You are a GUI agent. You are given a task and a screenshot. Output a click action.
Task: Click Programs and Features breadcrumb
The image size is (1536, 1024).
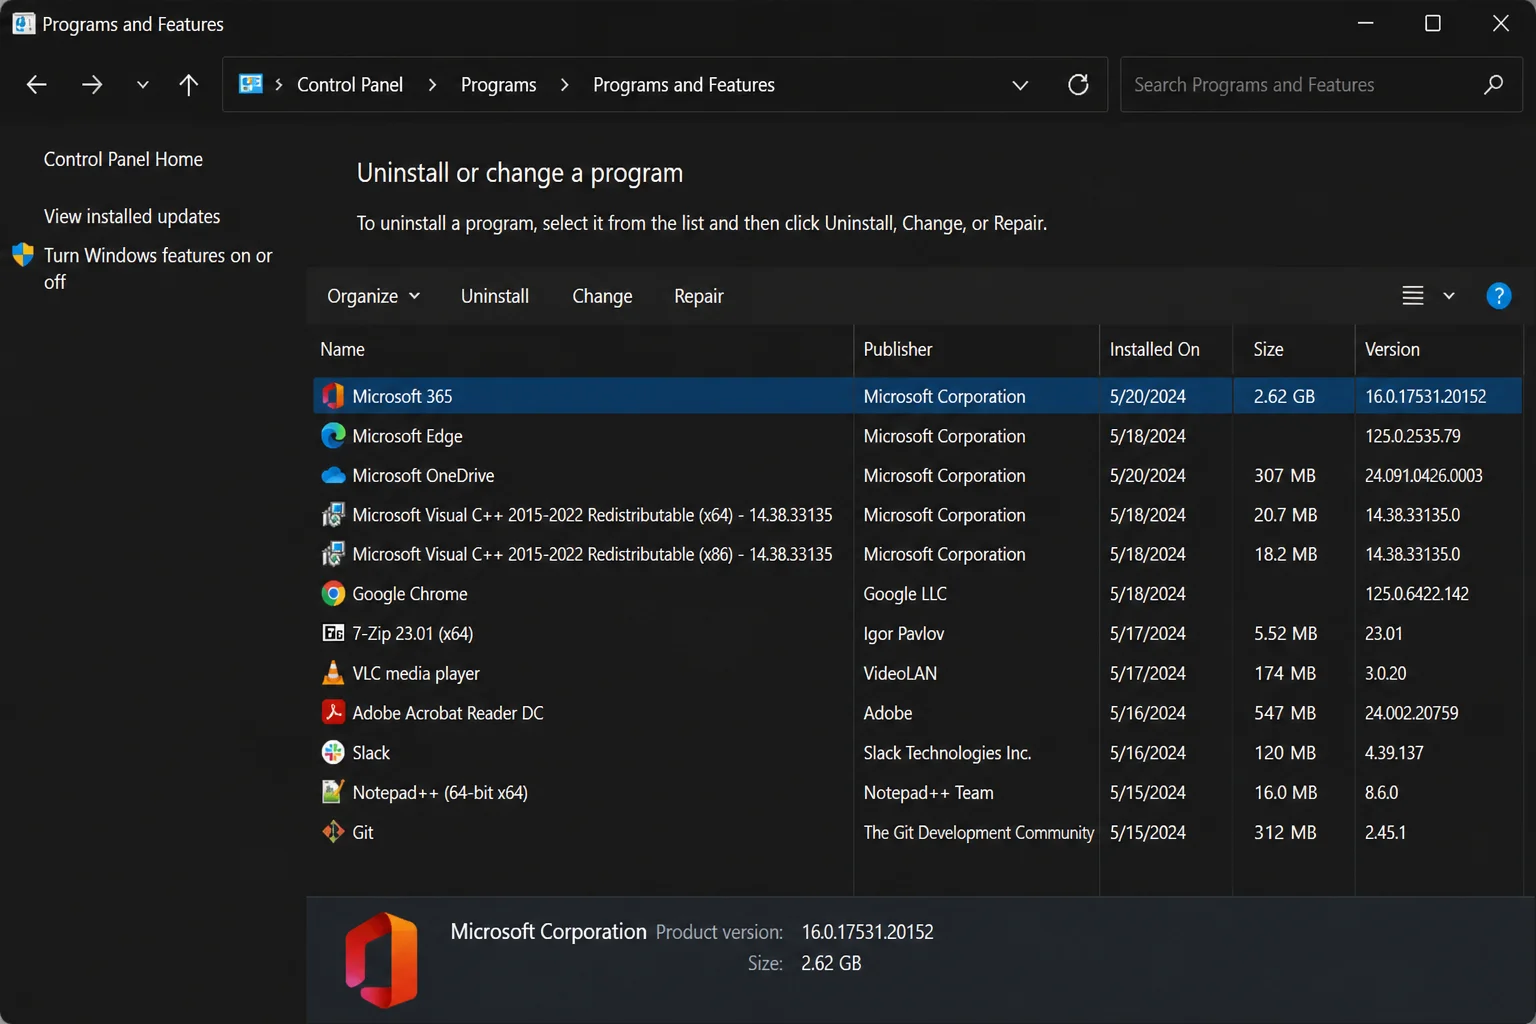pos(684,85)
